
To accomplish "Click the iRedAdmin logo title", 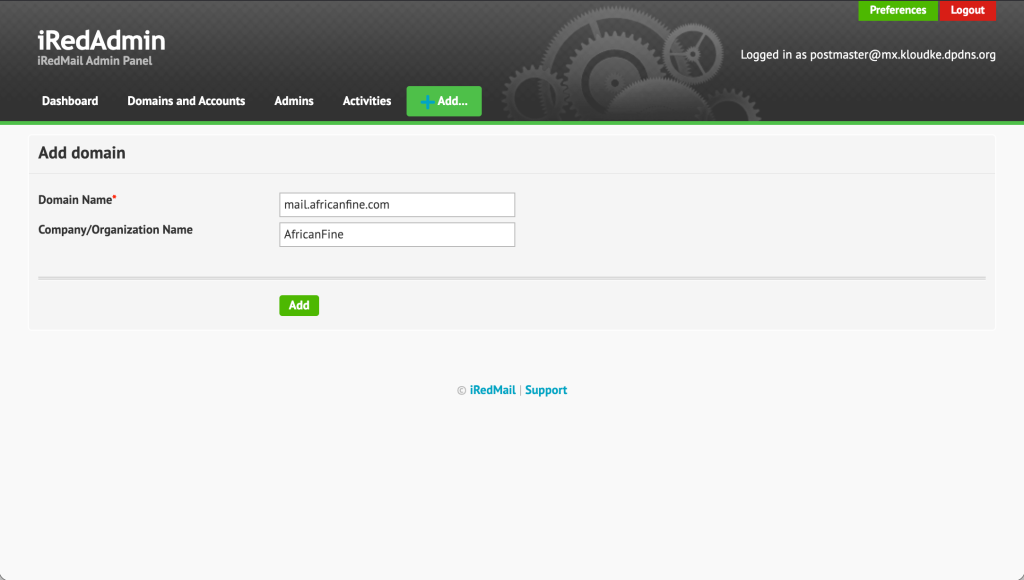I will (101, 41).
